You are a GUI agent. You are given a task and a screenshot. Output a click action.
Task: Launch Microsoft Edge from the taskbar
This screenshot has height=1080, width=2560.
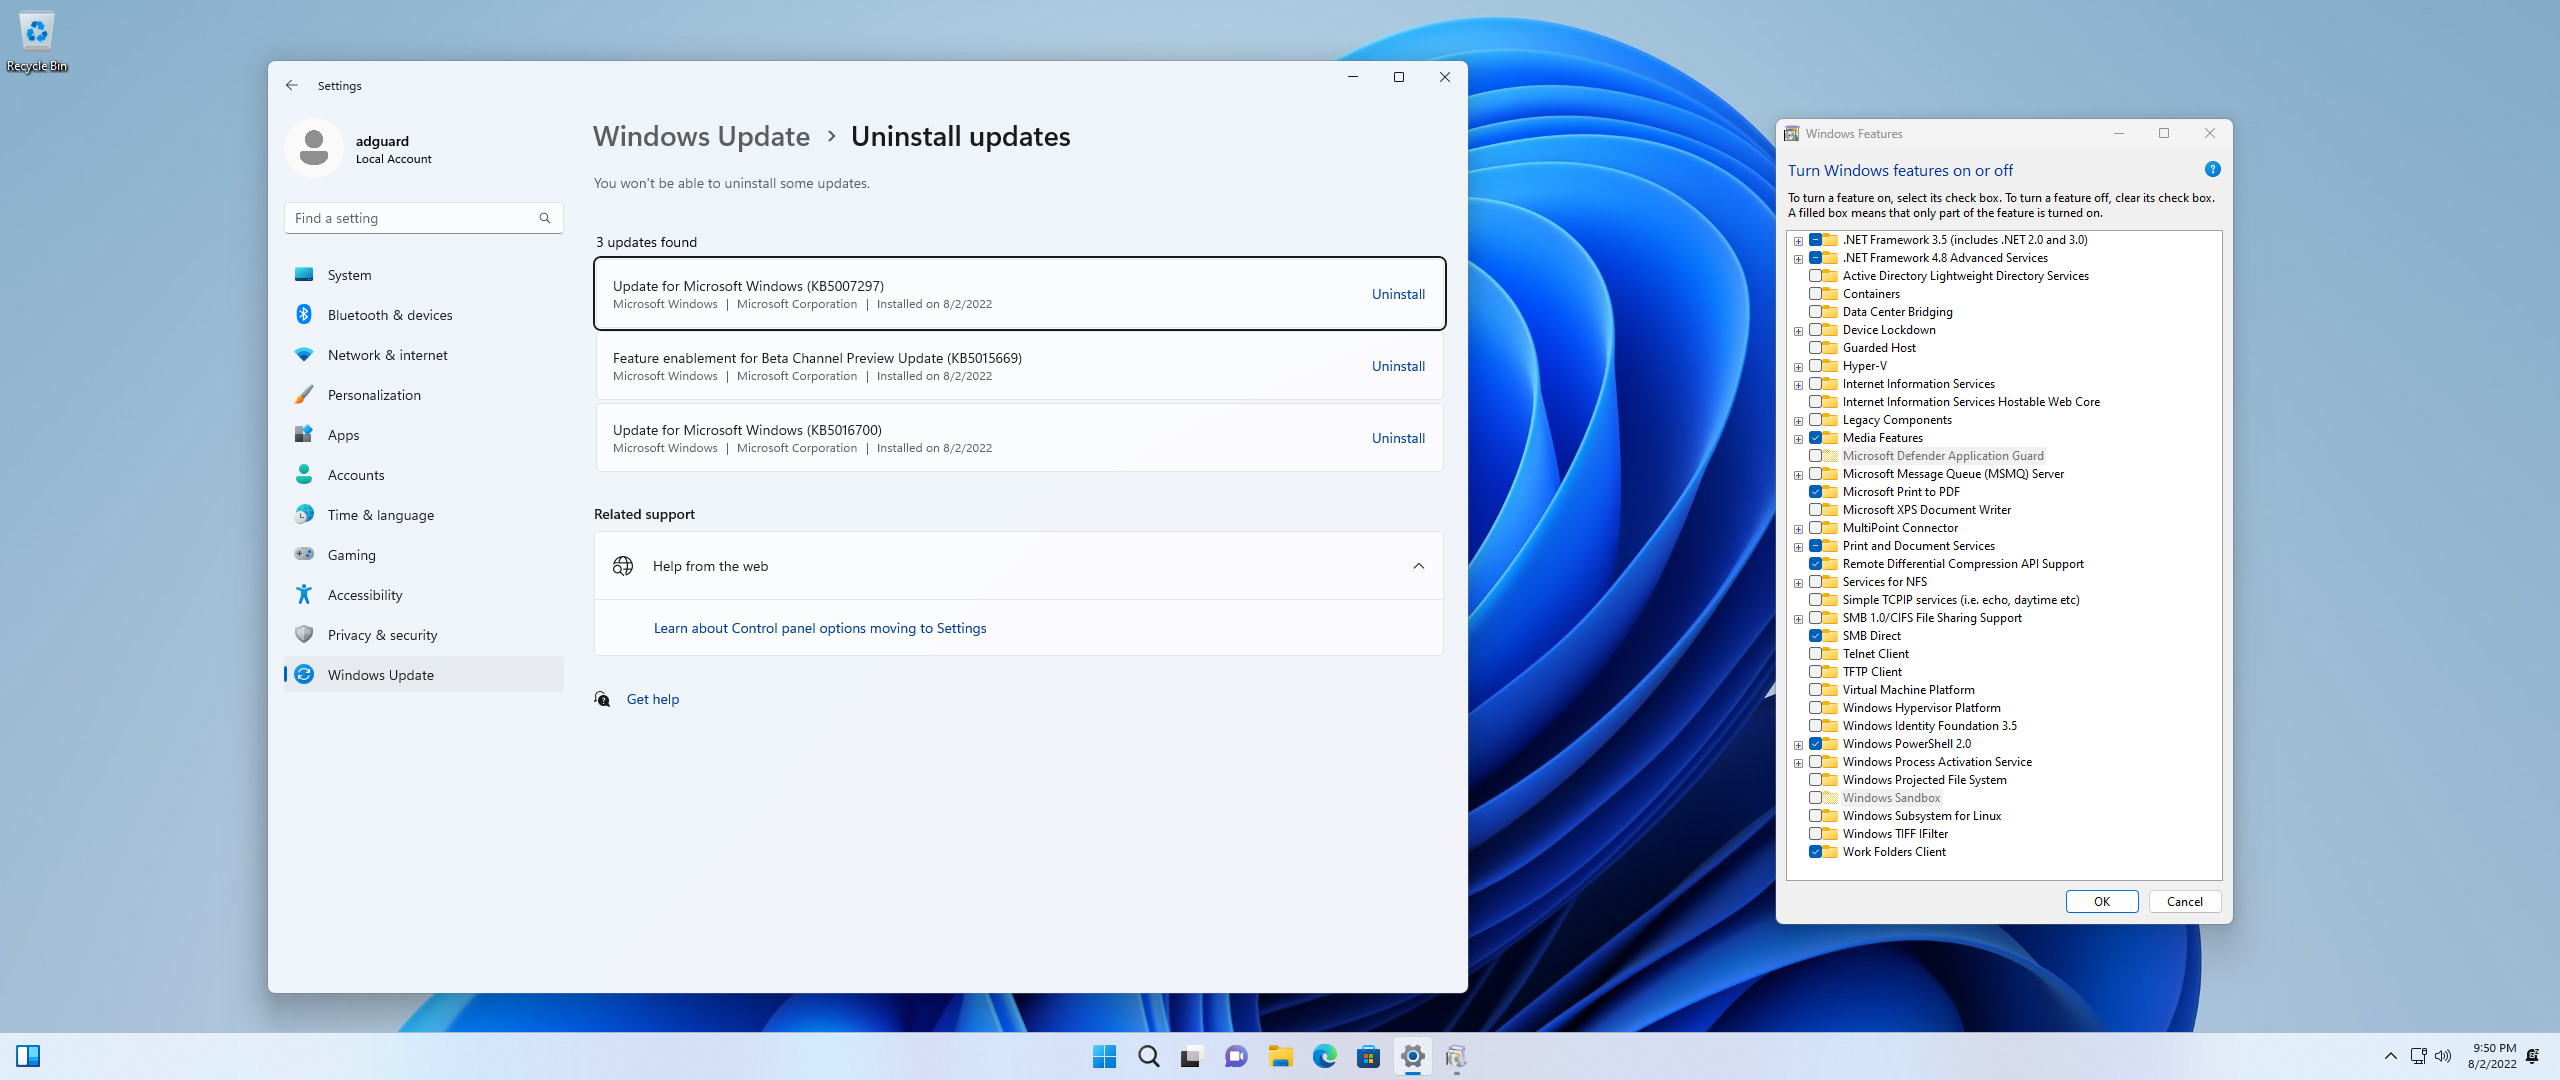[1324, 1056]
